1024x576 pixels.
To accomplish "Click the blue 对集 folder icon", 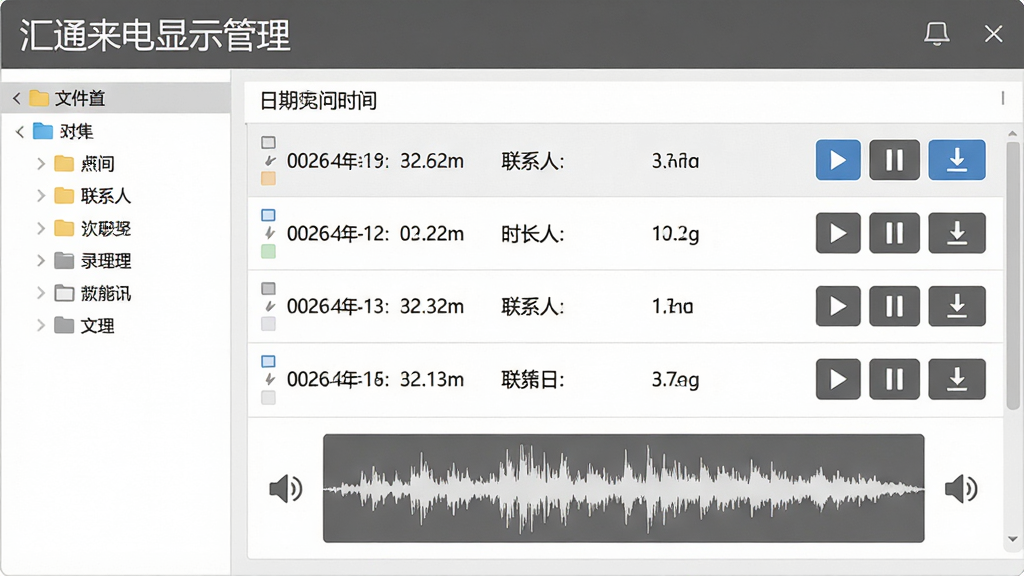I will coord(43,131).
